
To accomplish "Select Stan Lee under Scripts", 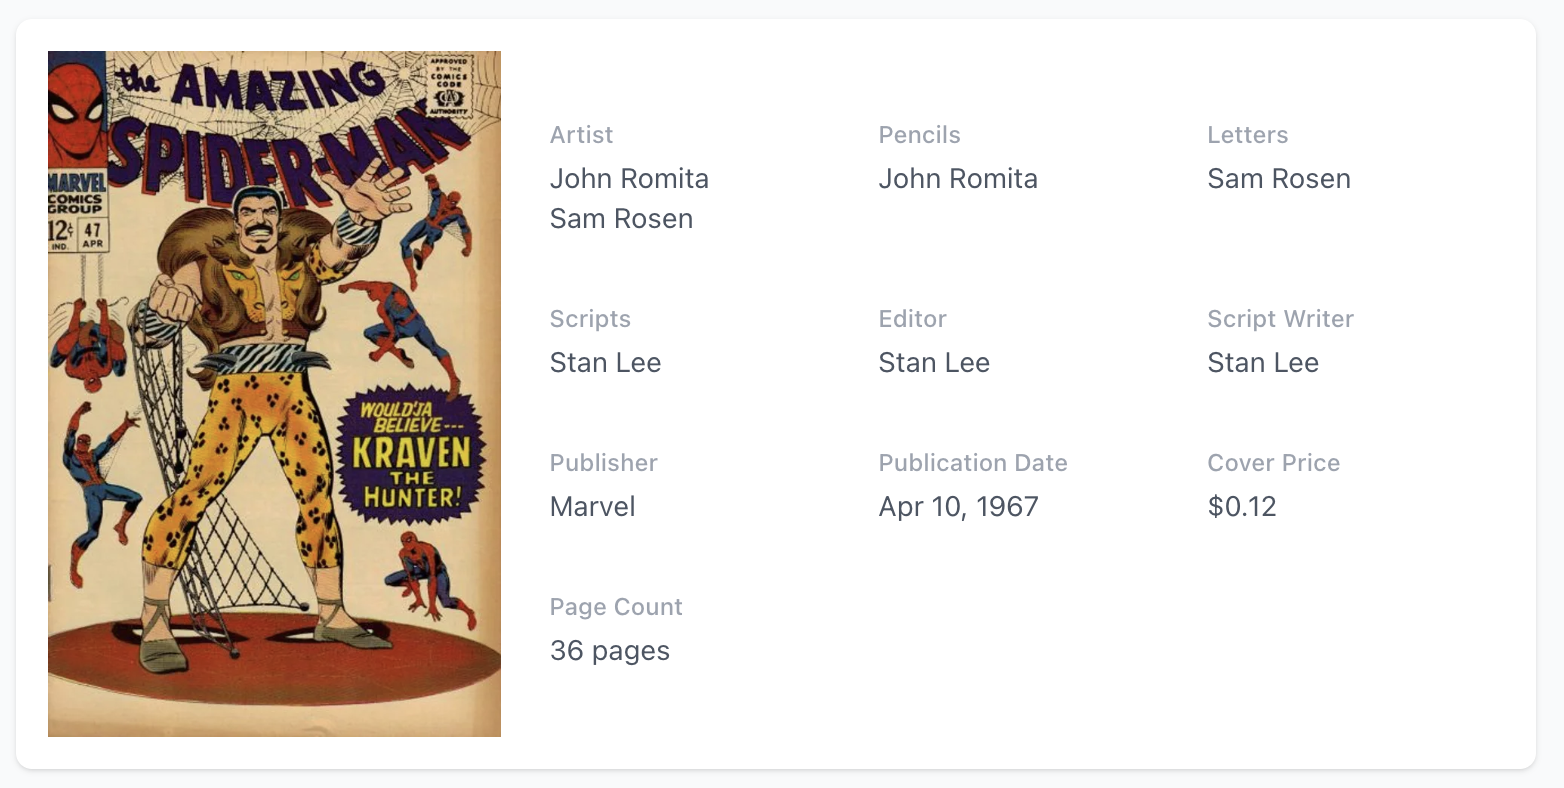I will [x=605, y=363].
